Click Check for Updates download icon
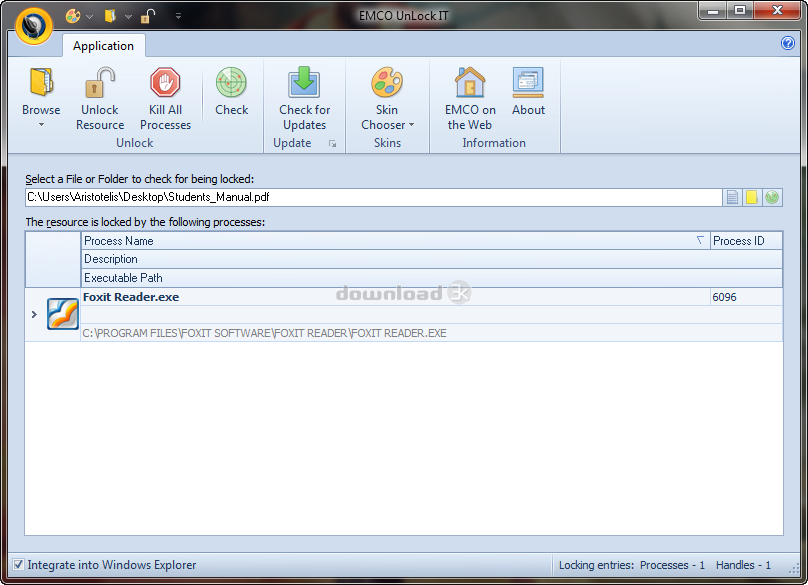 coord(304,82)
